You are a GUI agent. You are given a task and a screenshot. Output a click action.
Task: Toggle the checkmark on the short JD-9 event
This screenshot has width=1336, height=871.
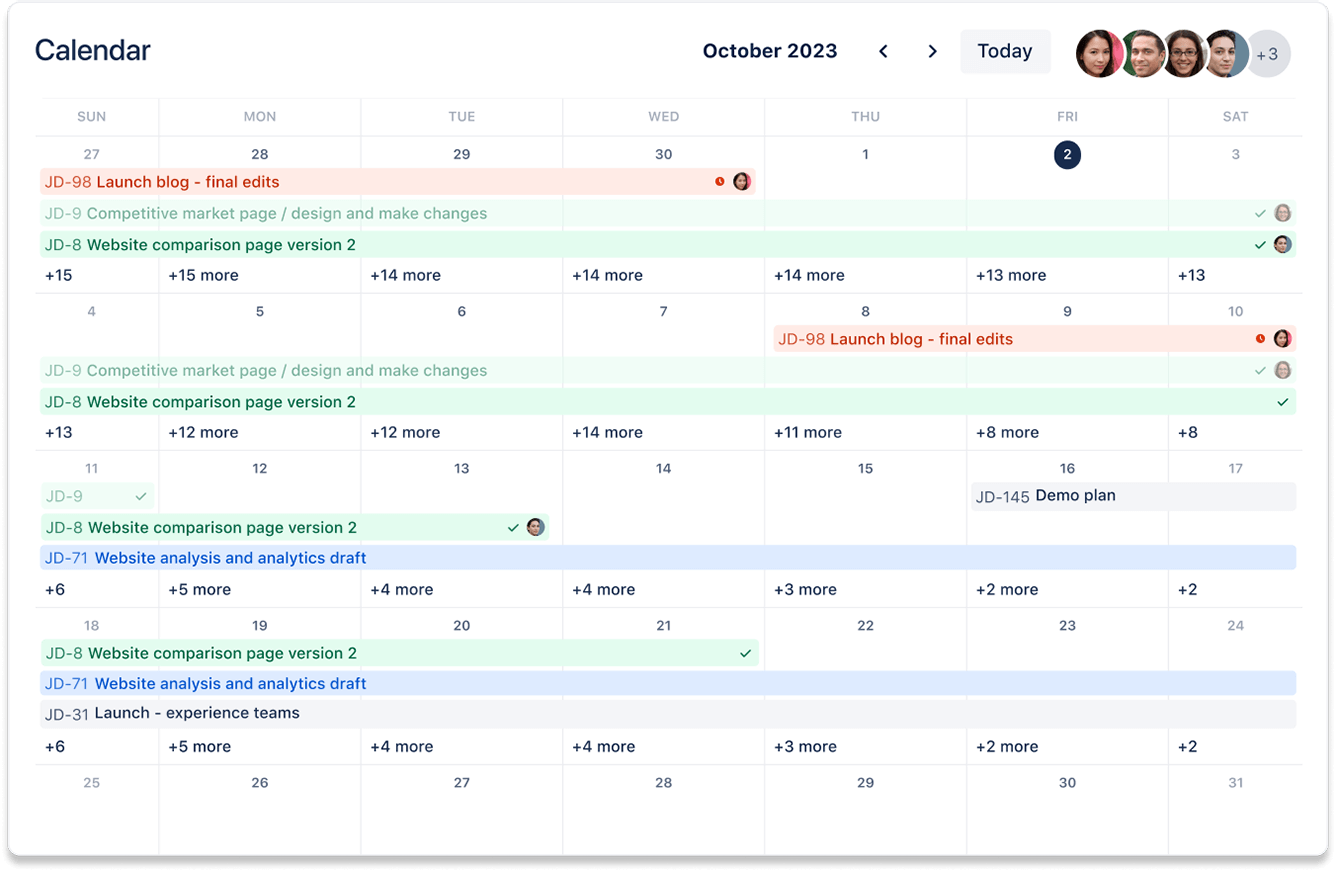pyautogui.click(x=142, y=495)
